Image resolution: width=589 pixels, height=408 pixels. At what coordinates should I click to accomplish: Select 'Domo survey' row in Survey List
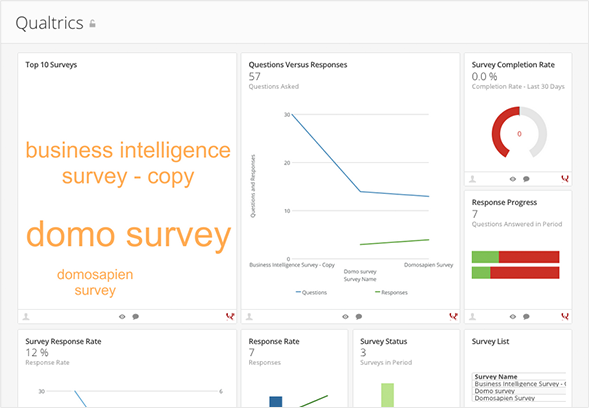click(519, 391)
